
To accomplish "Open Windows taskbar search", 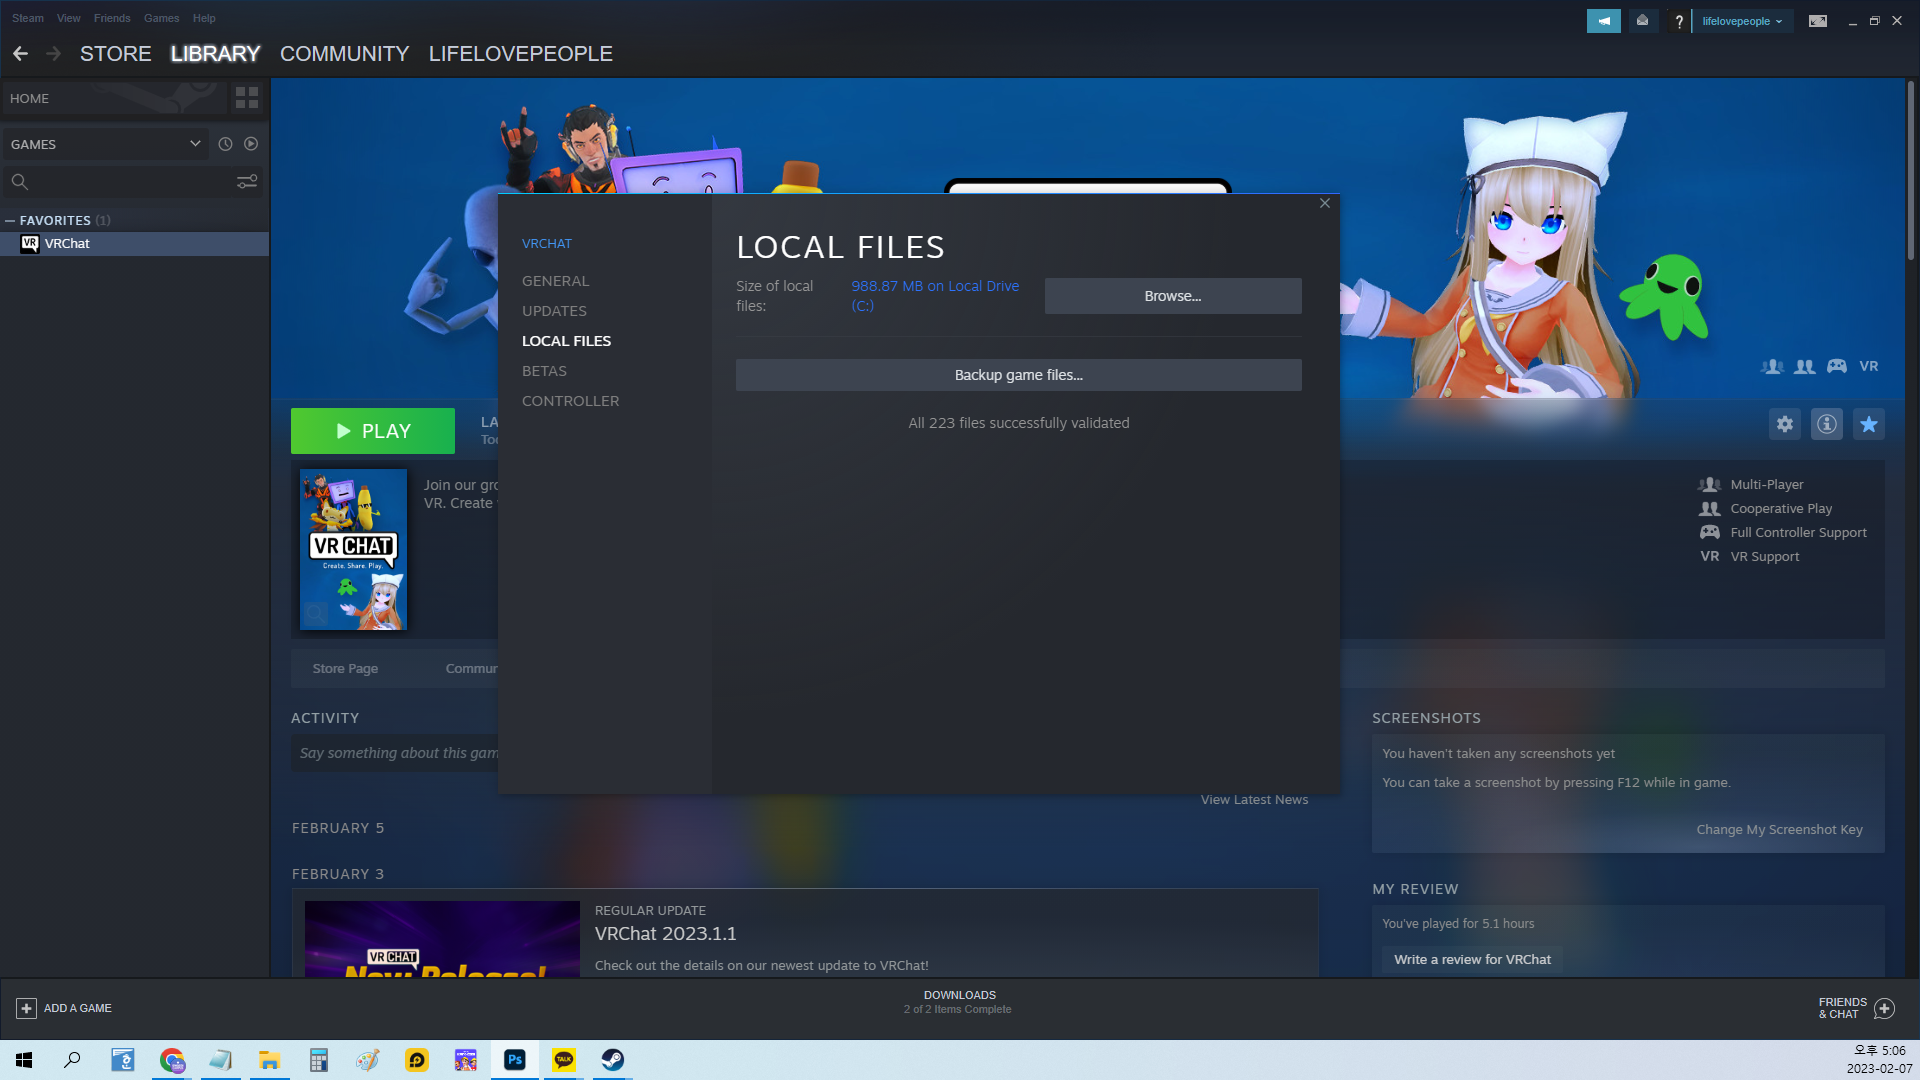I will click(72, 1060).
